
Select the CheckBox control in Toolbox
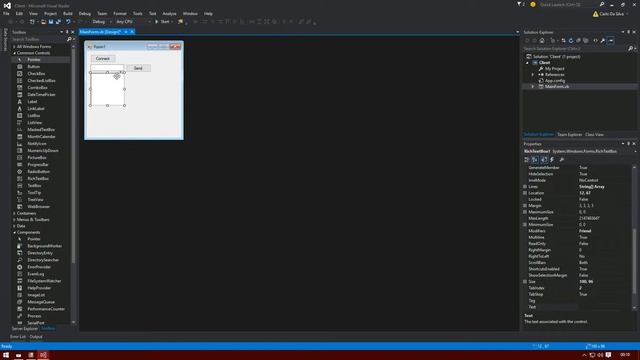point(36,73)
